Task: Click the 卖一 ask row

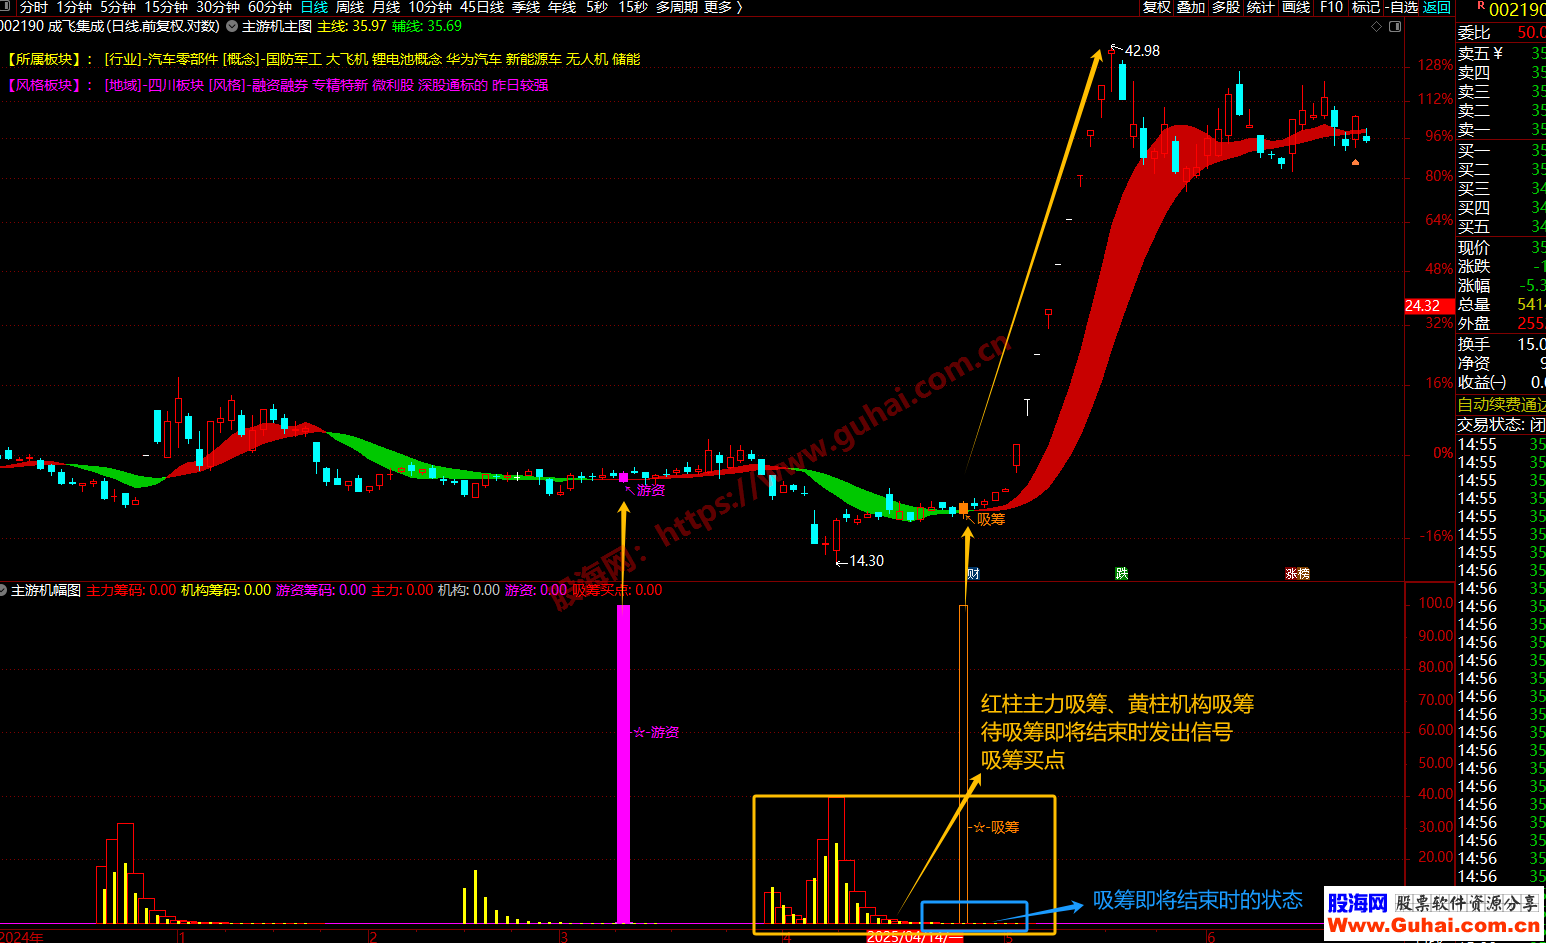Action: pos(1501,130)
